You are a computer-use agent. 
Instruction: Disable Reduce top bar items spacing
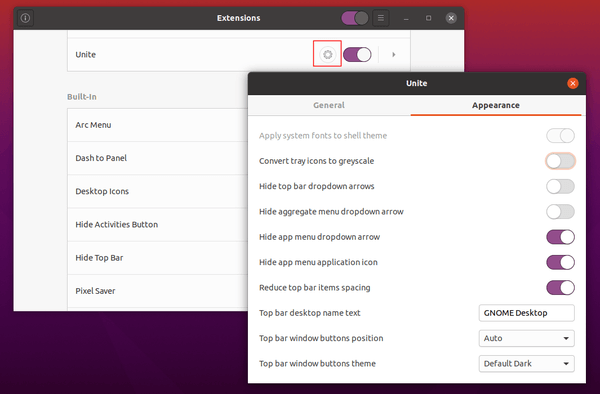pos(560,288)
